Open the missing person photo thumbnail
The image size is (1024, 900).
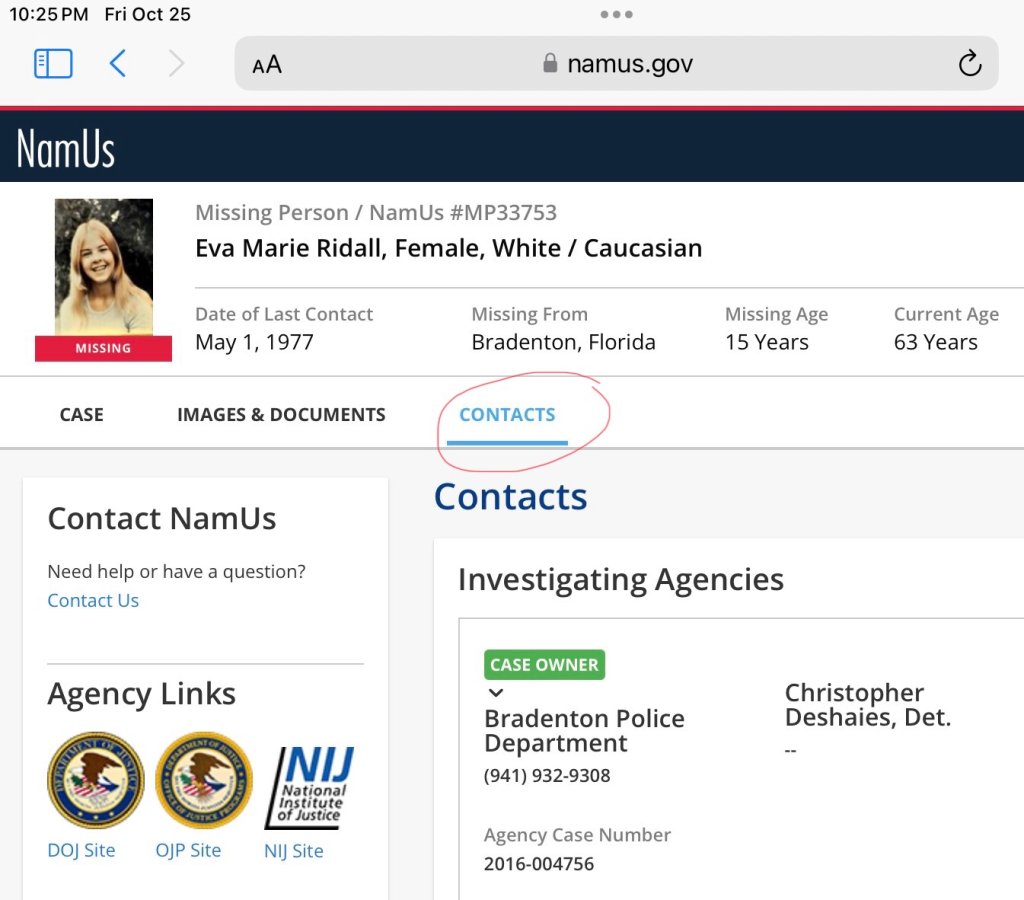104,268
